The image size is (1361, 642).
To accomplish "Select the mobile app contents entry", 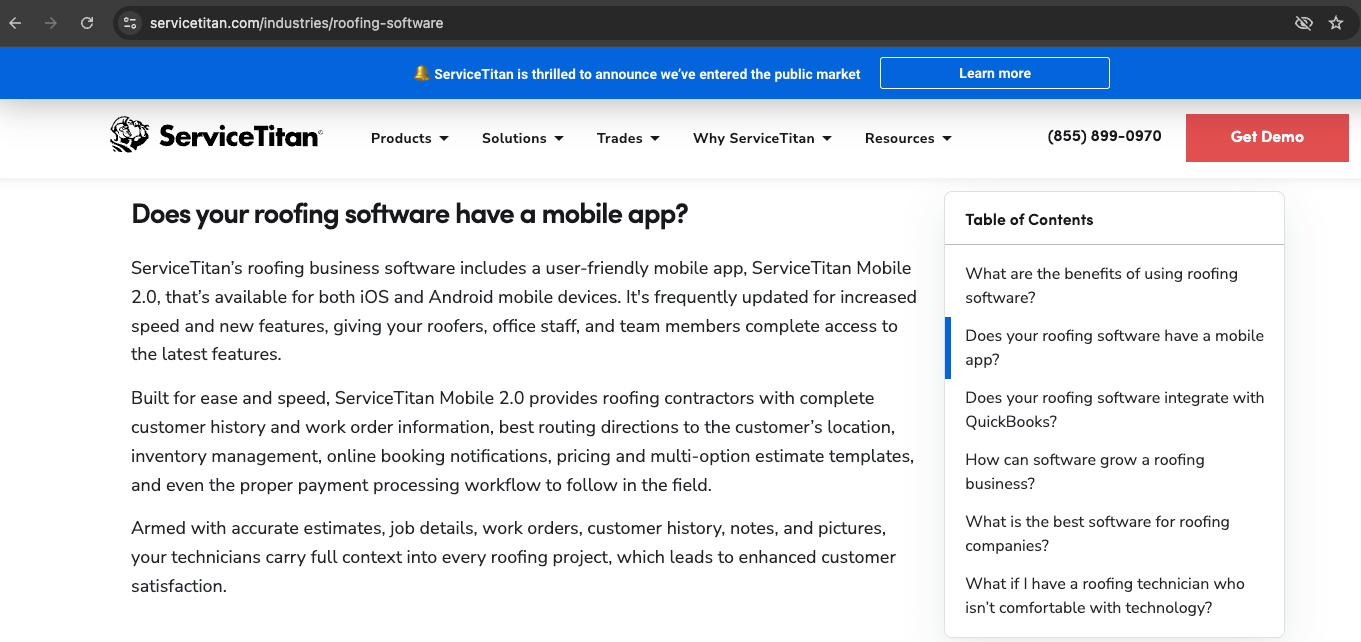I will tap(1114, 348).
